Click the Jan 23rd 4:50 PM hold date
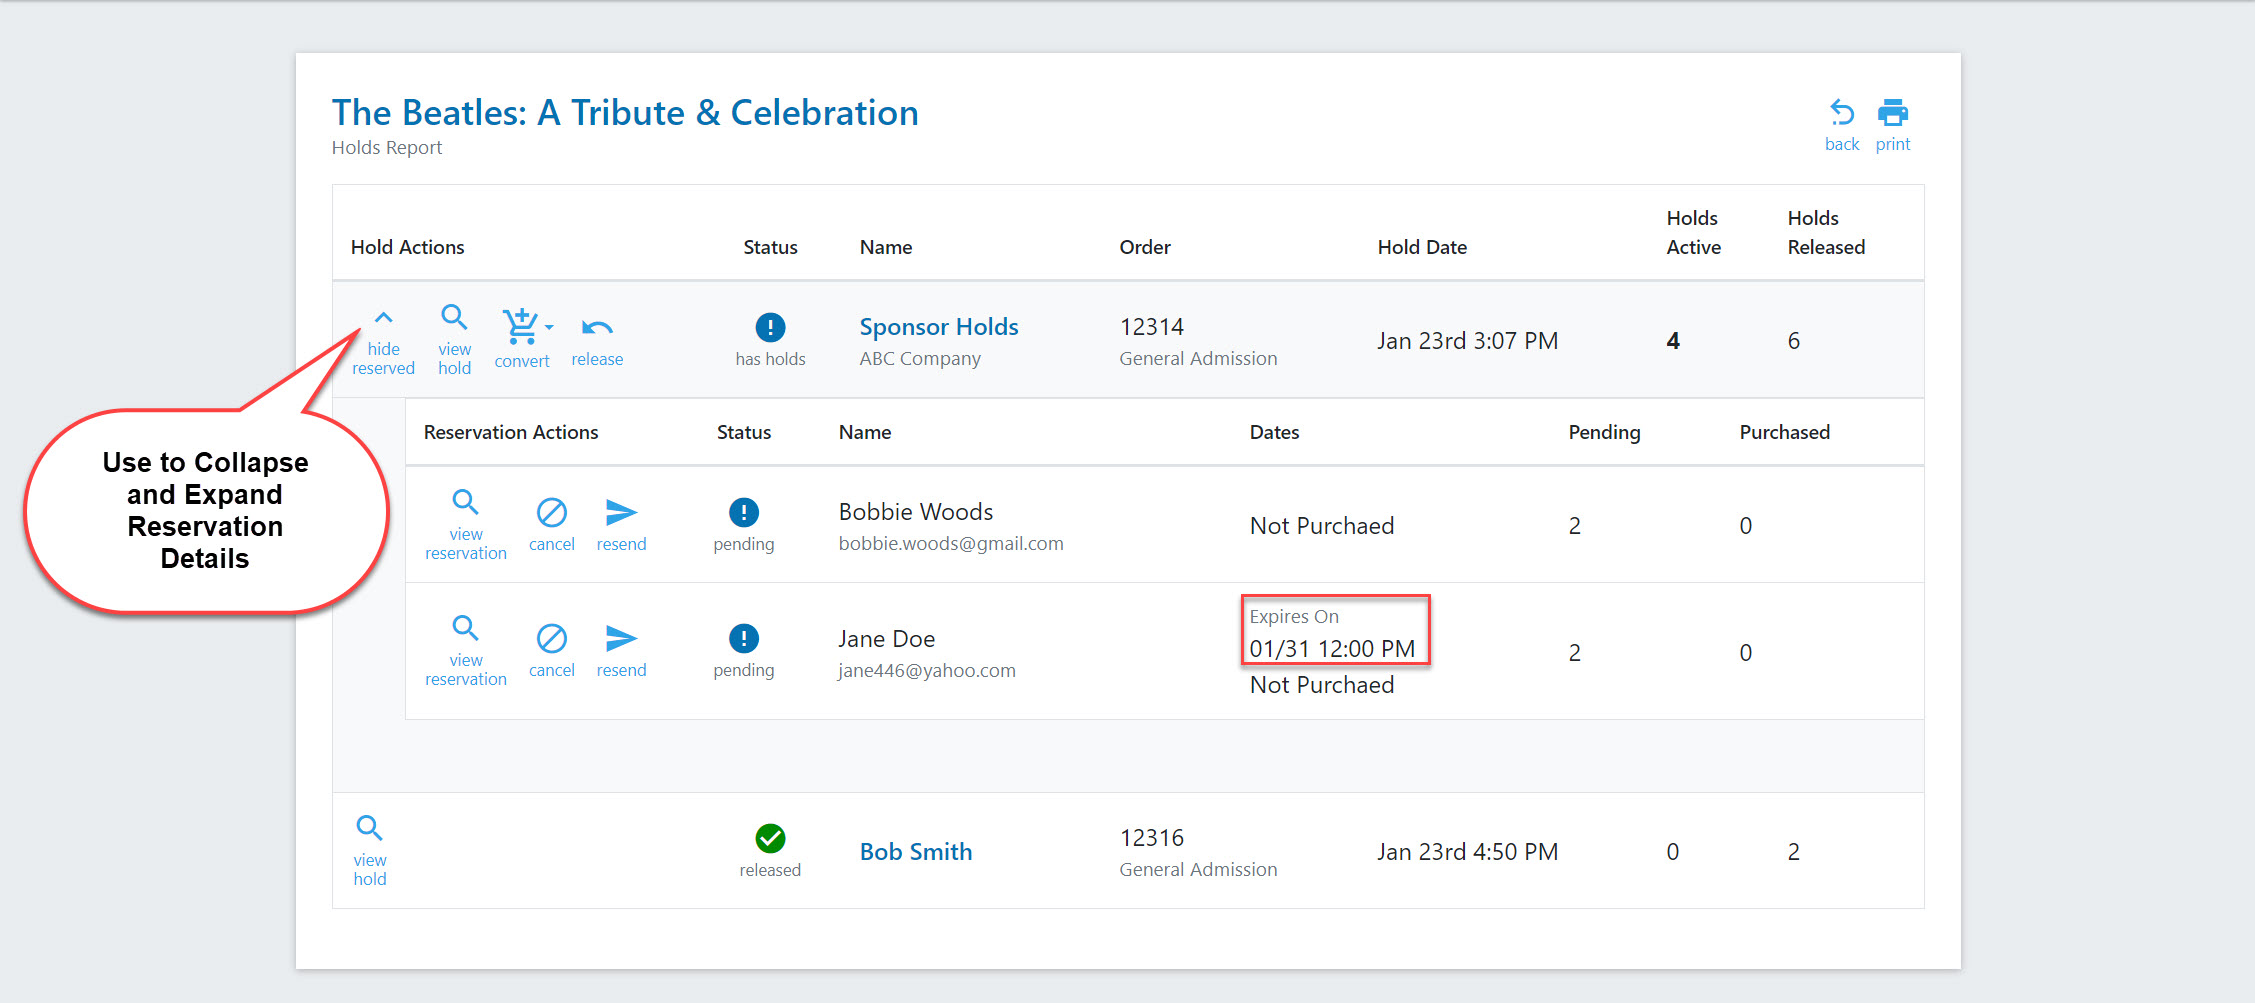The width and height of the screenshot is (2255, 1003). tap(1467, 852)
